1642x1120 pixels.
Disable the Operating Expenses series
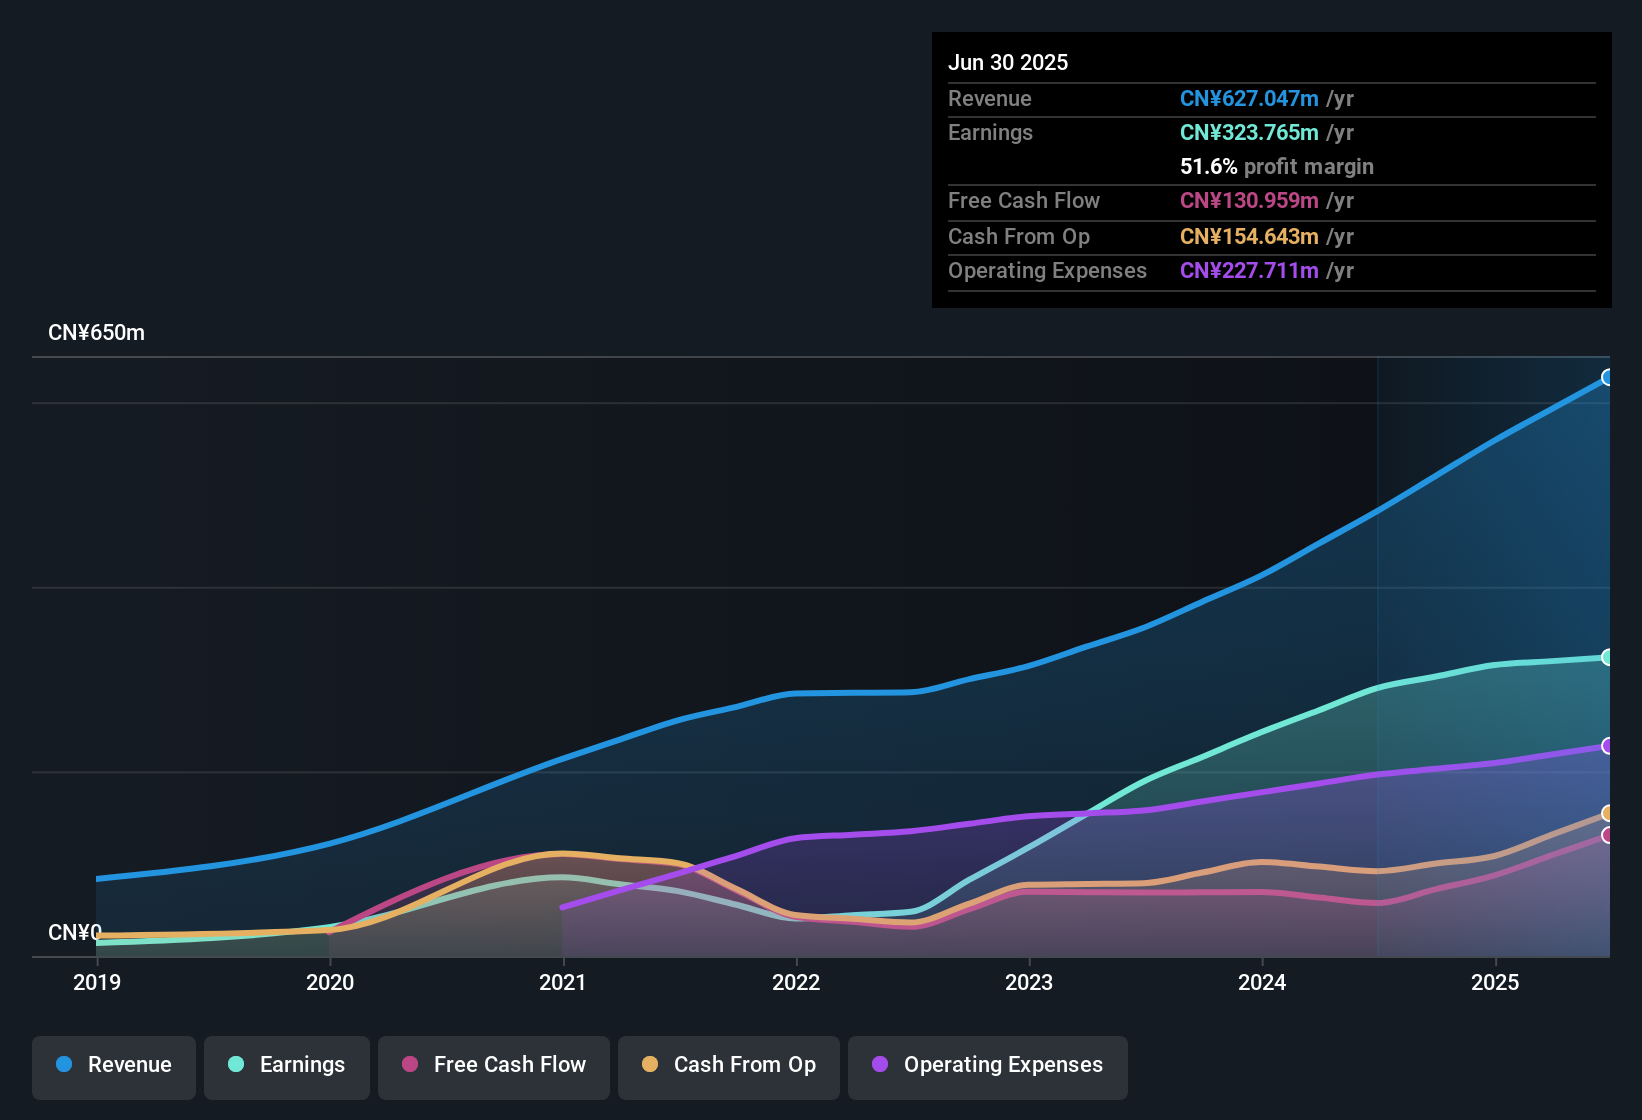(x=987, y=1065)
